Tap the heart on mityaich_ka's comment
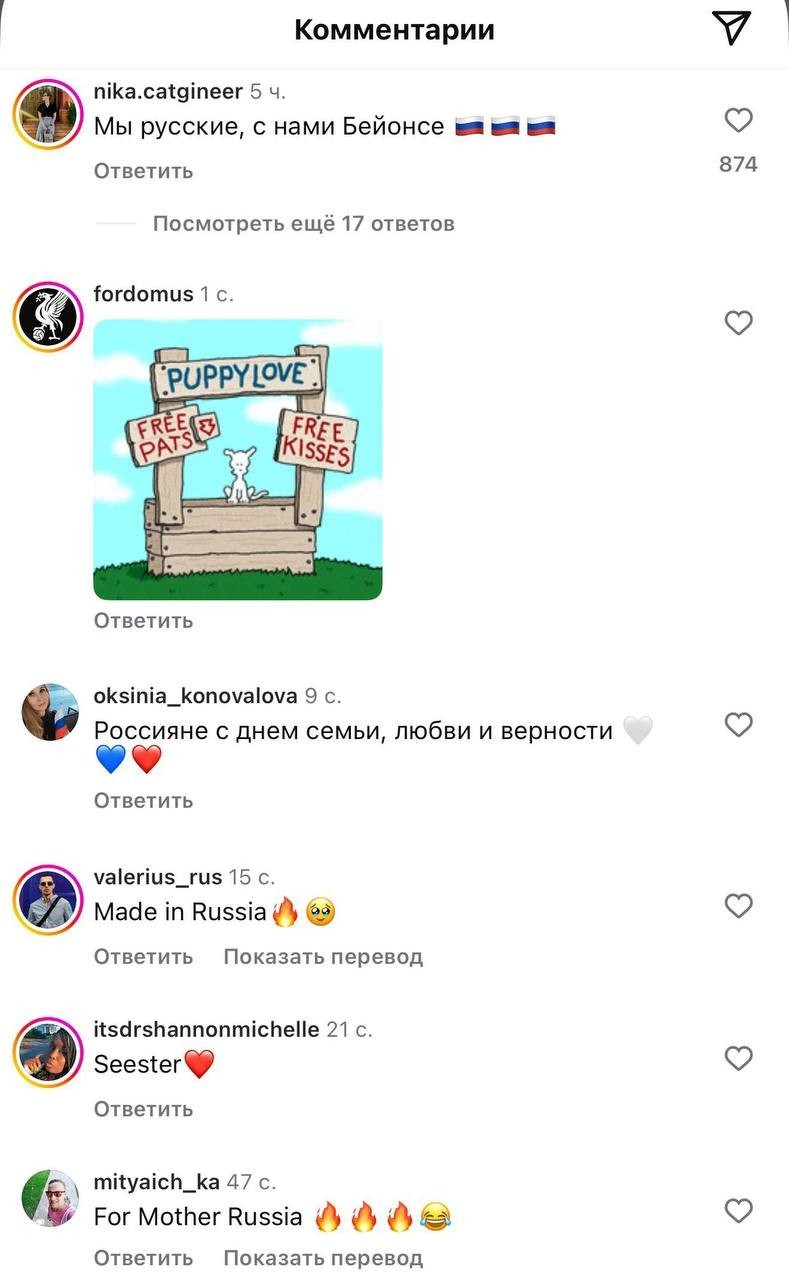The image size is (789, 1279). pyautogui.click(x=738, y=1211)
